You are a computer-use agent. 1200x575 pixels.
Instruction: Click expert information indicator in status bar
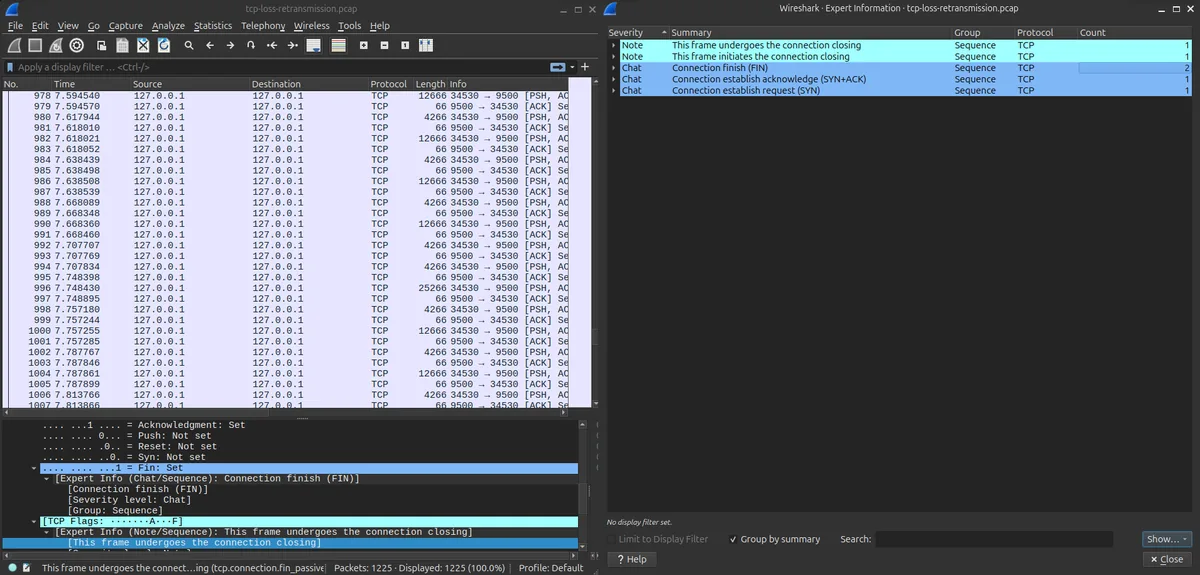(x=12, y=567)
